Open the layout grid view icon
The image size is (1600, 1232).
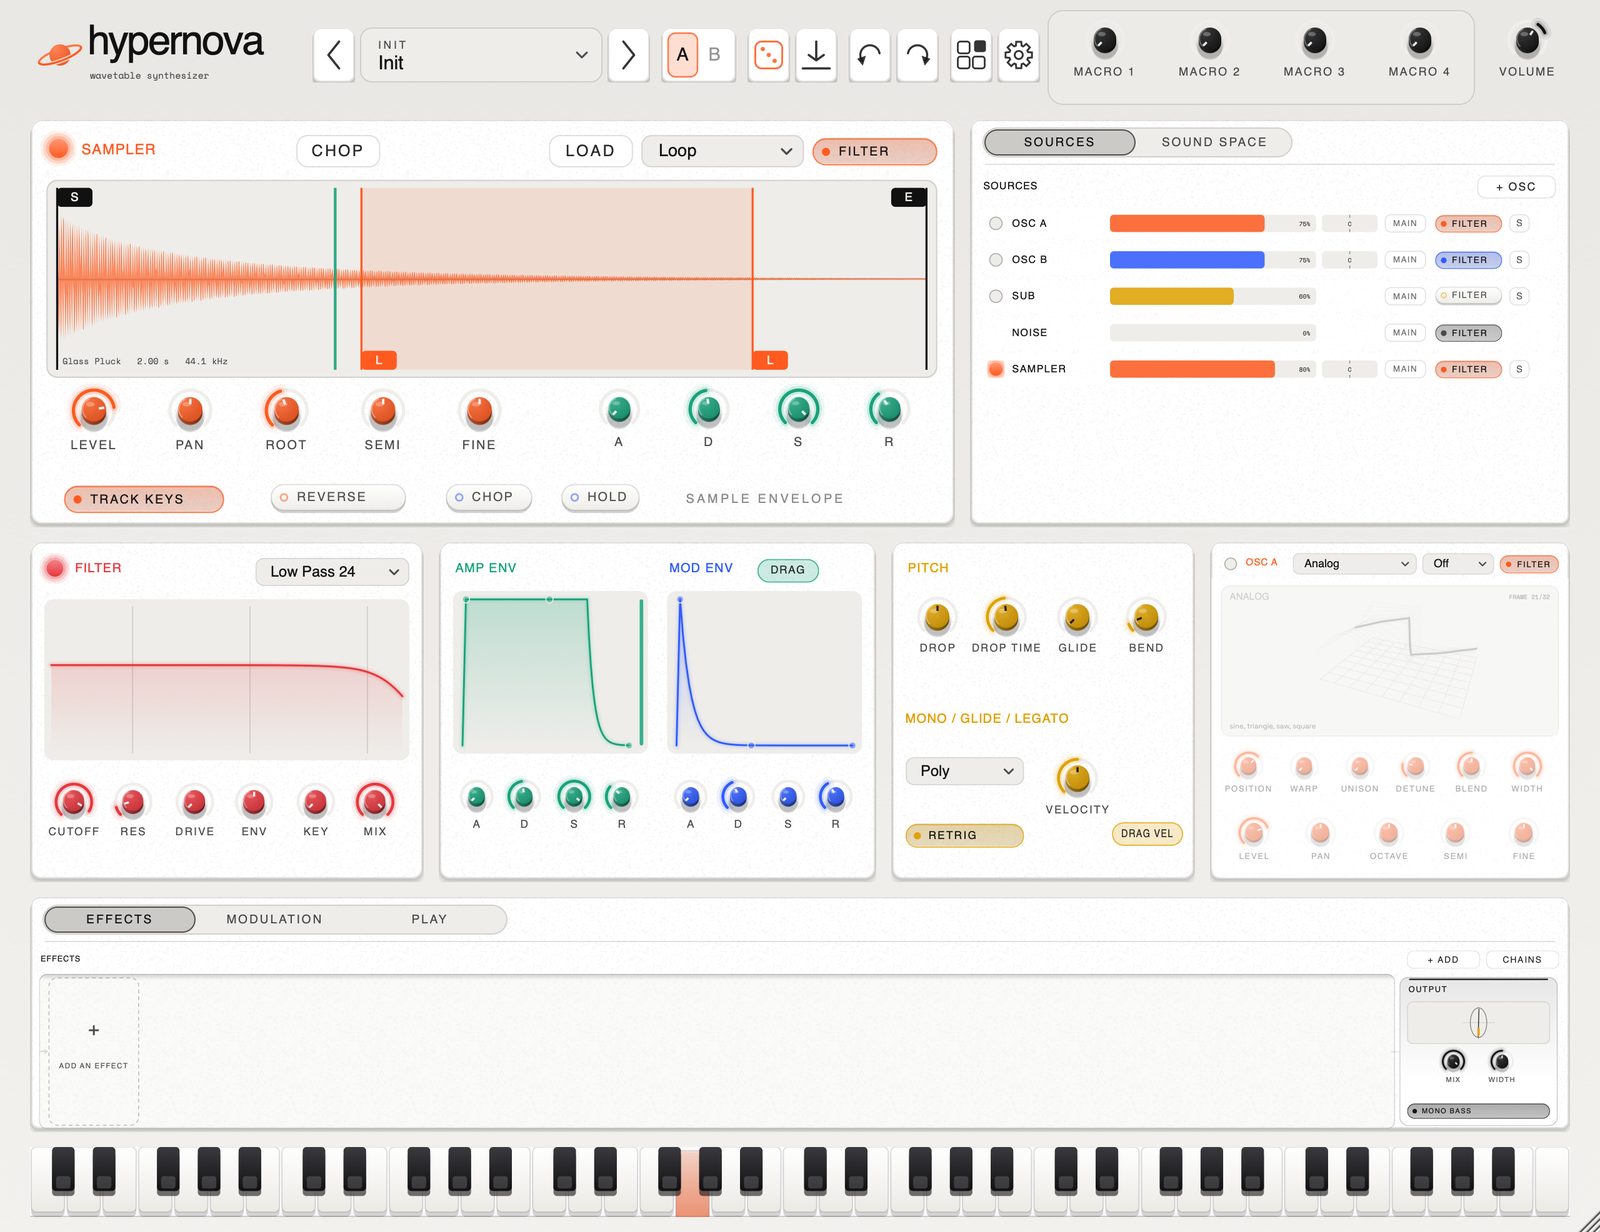(x=970, y=55)
